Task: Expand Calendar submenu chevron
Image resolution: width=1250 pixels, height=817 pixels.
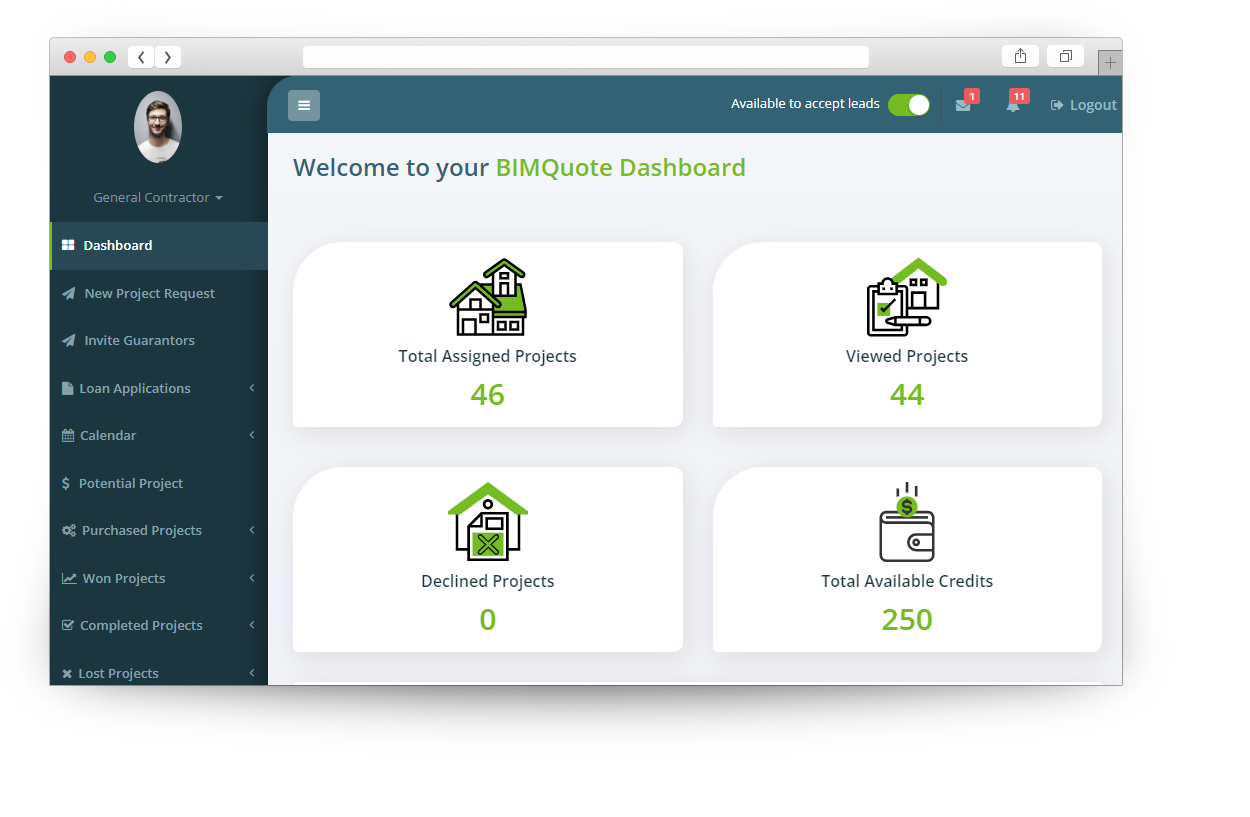Action: [x=252, y=435]
